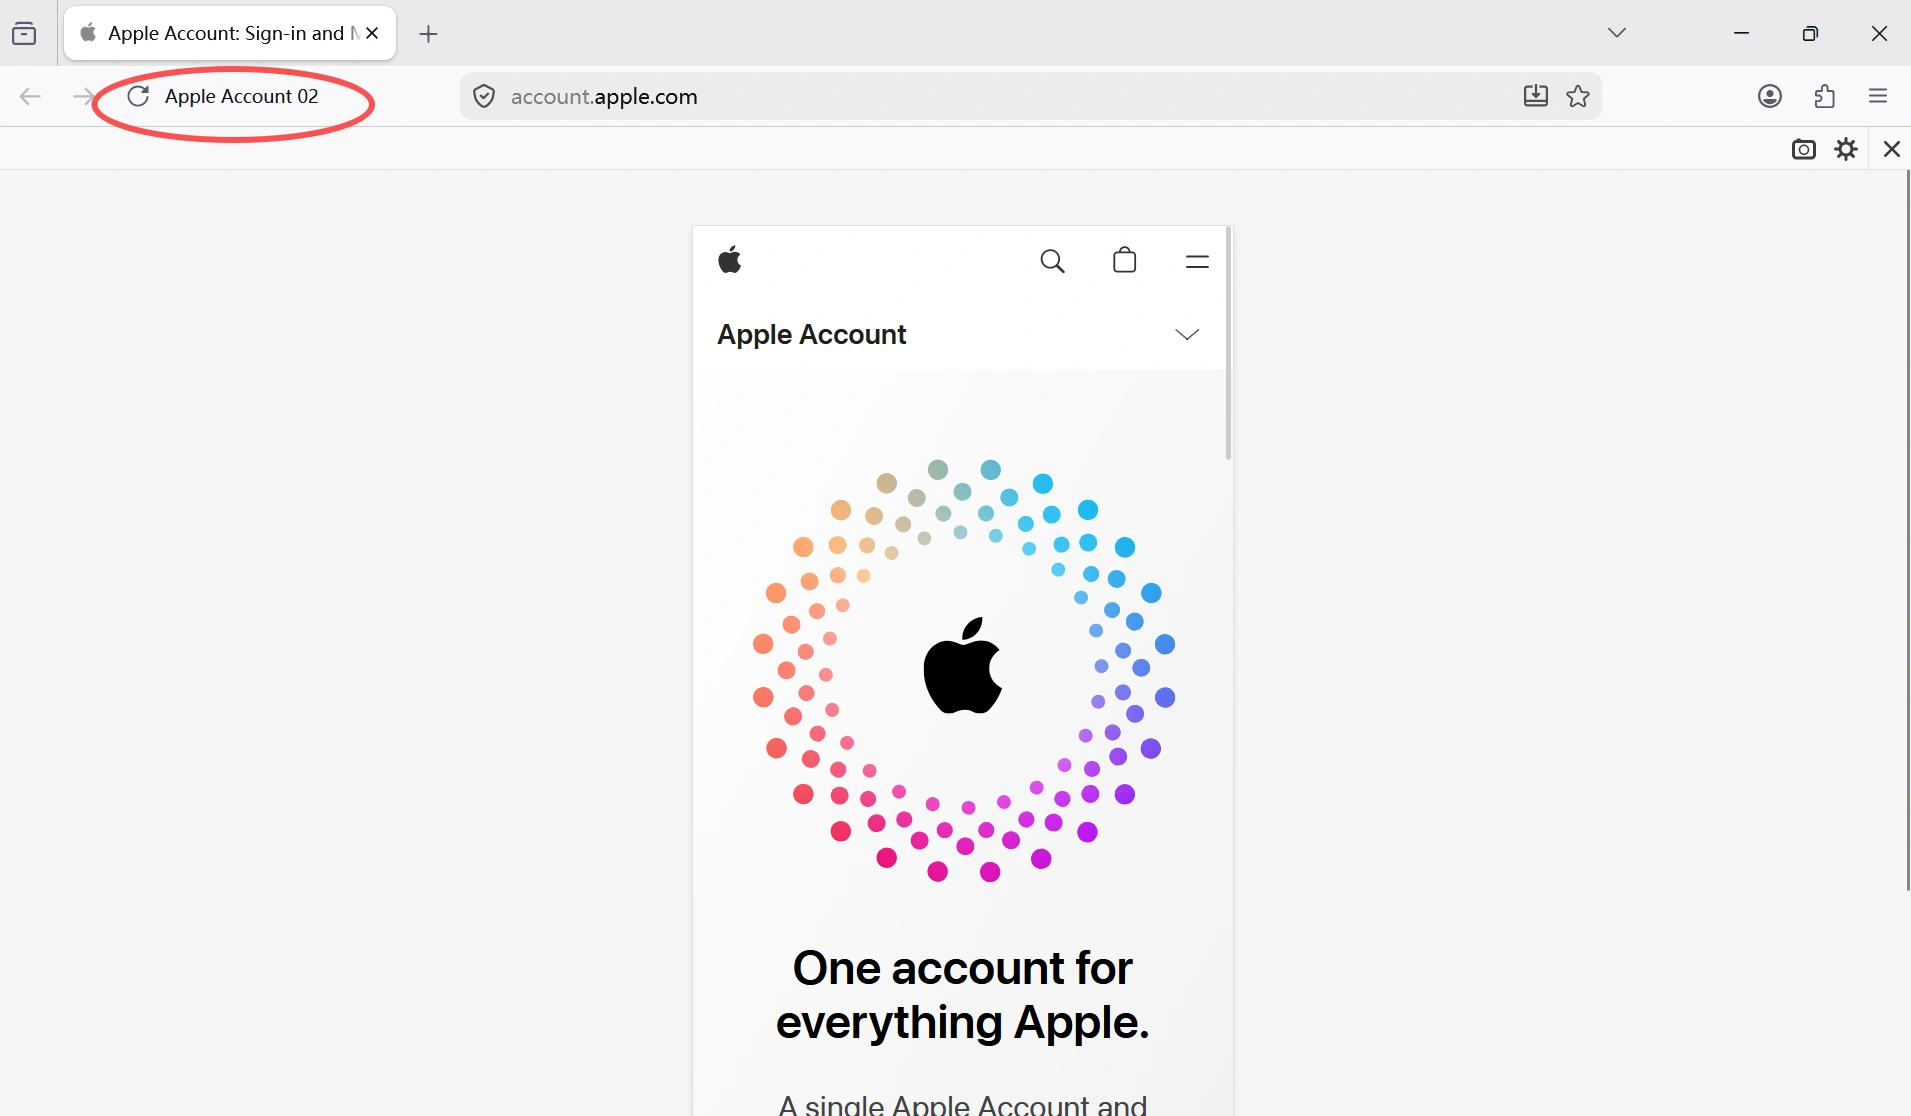Take a screenshot with the camera icon
Viewport: 1911px width, 1116px height.
pos(1804,149)
